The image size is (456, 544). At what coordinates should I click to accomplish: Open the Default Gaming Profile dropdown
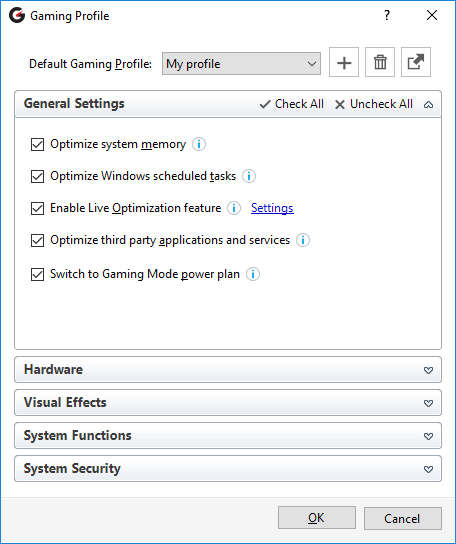click(241, 64)
